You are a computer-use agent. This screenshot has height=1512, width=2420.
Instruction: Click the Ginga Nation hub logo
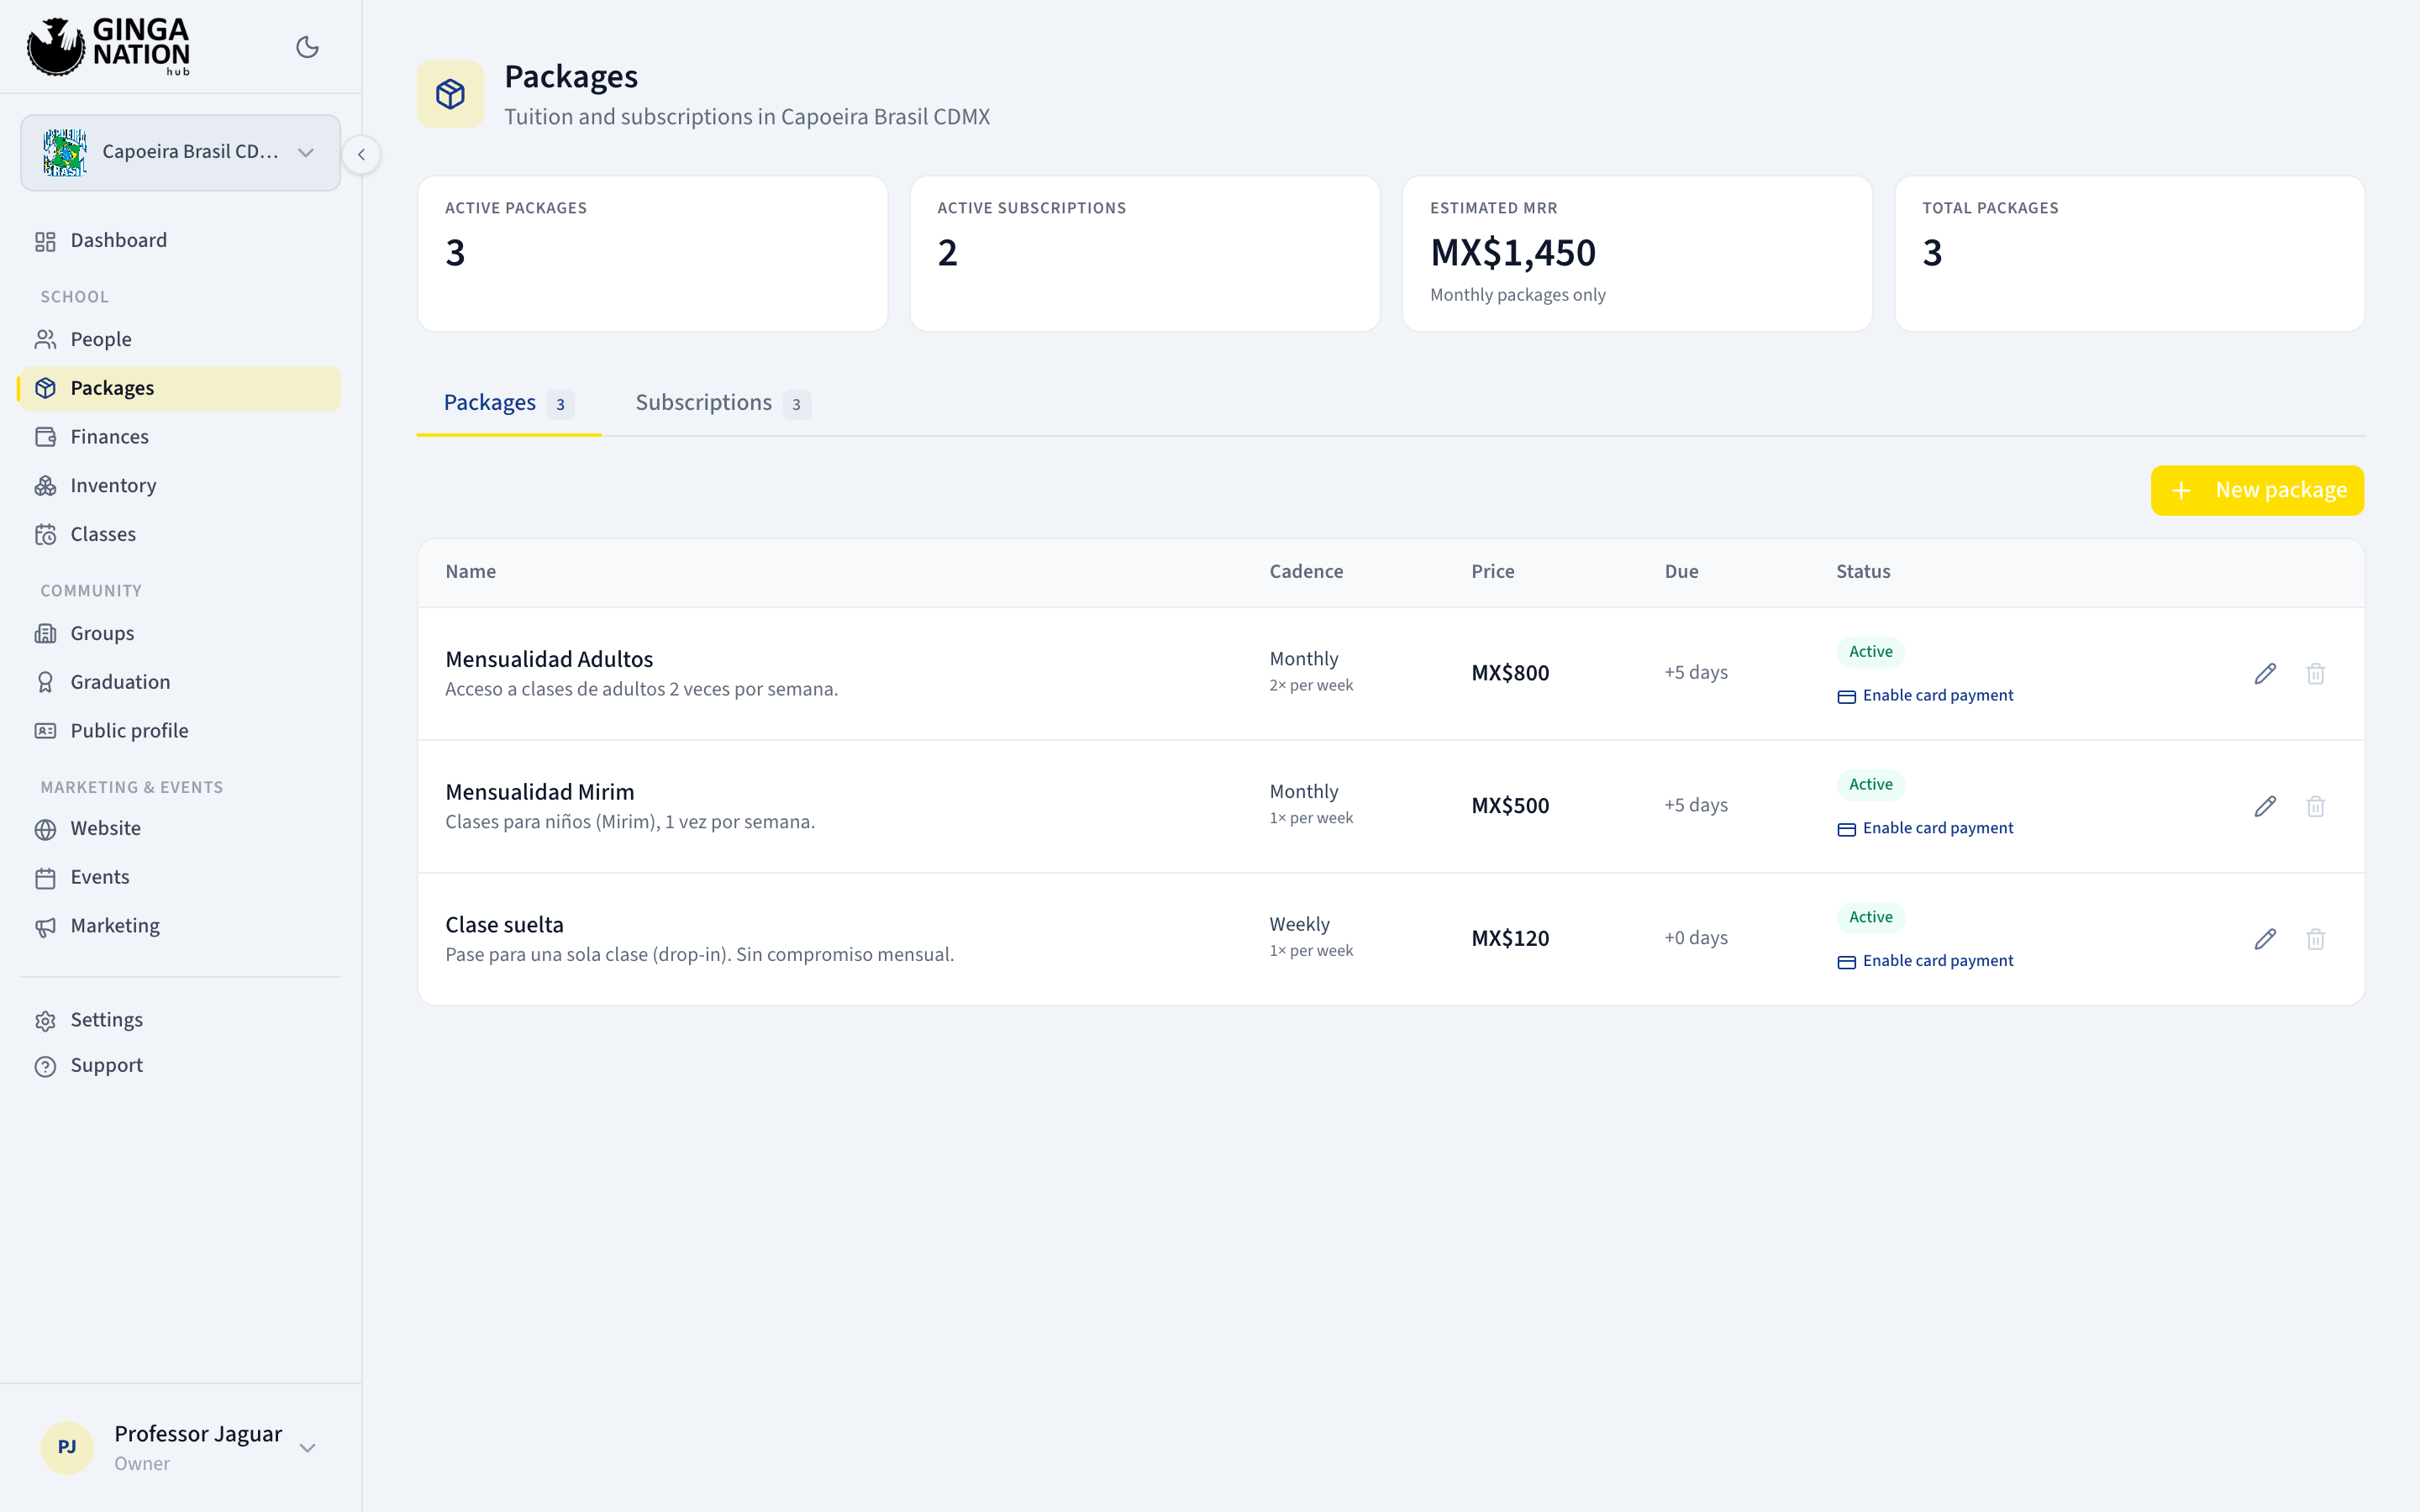click(x=108, y=46)
